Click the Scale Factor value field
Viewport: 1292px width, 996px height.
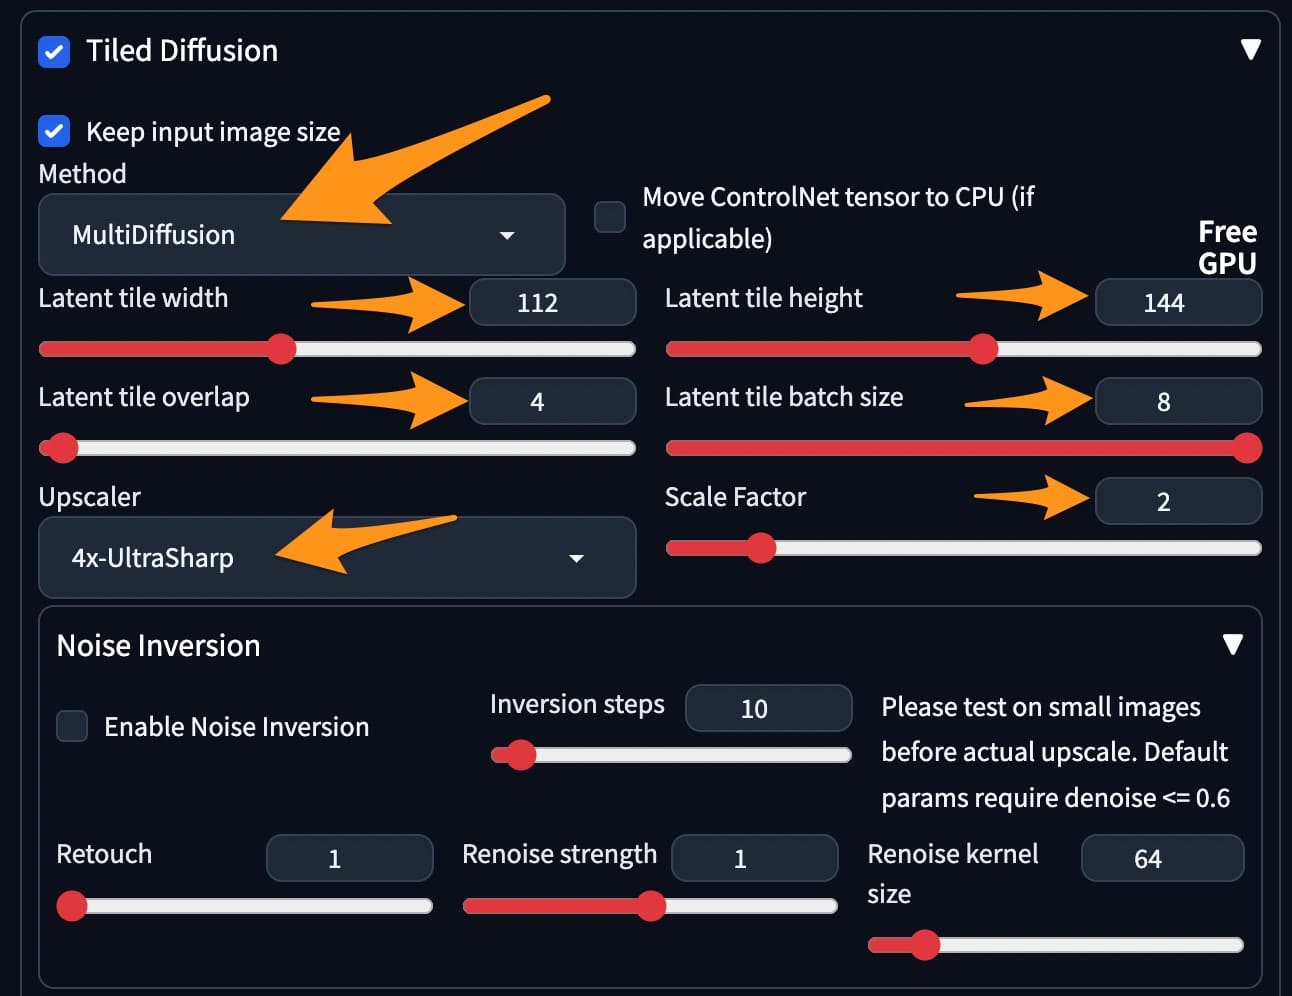[1178, 501]
